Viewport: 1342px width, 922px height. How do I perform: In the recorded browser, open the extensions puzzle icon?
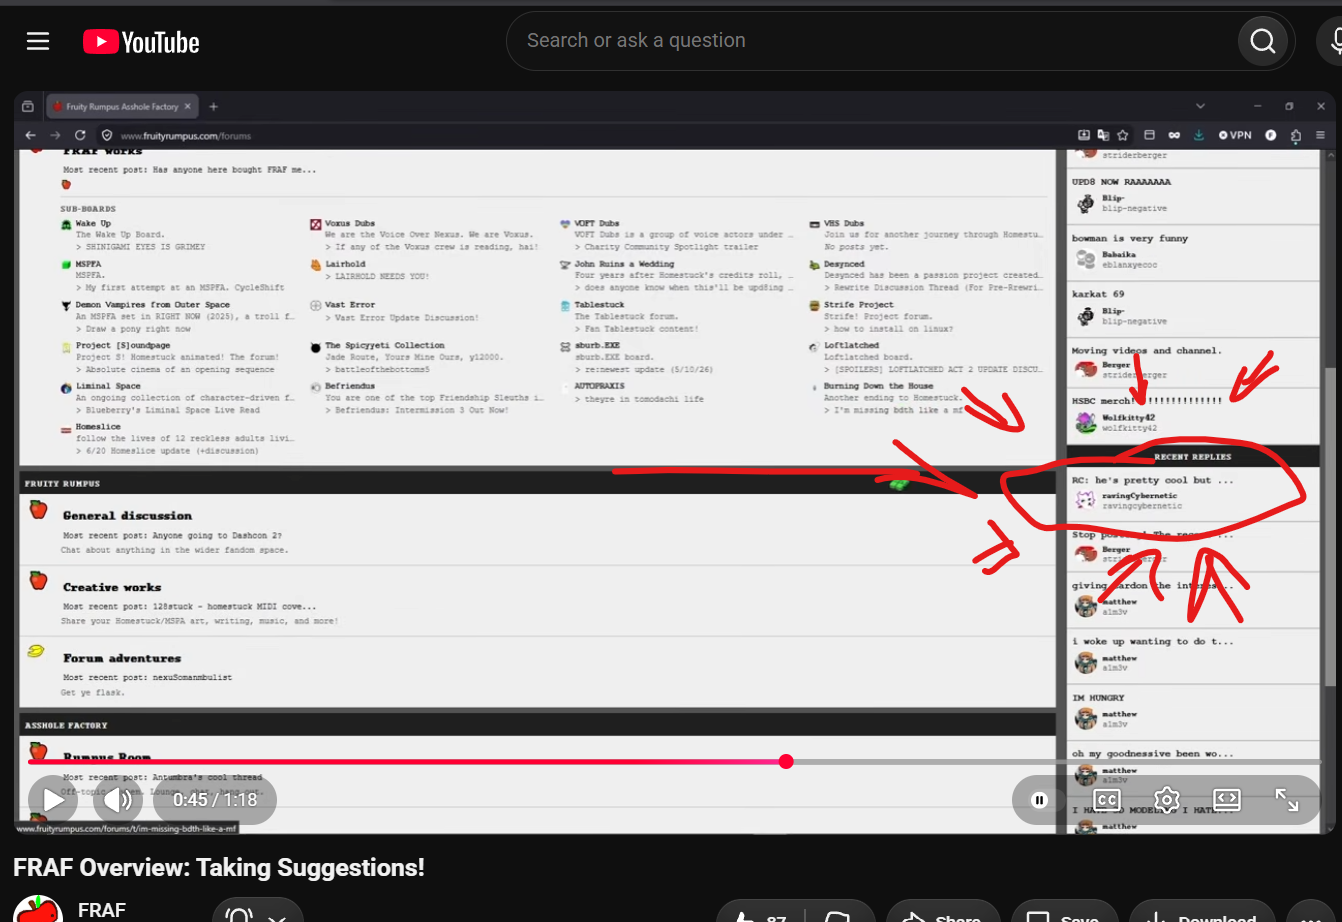[1296, 136]
